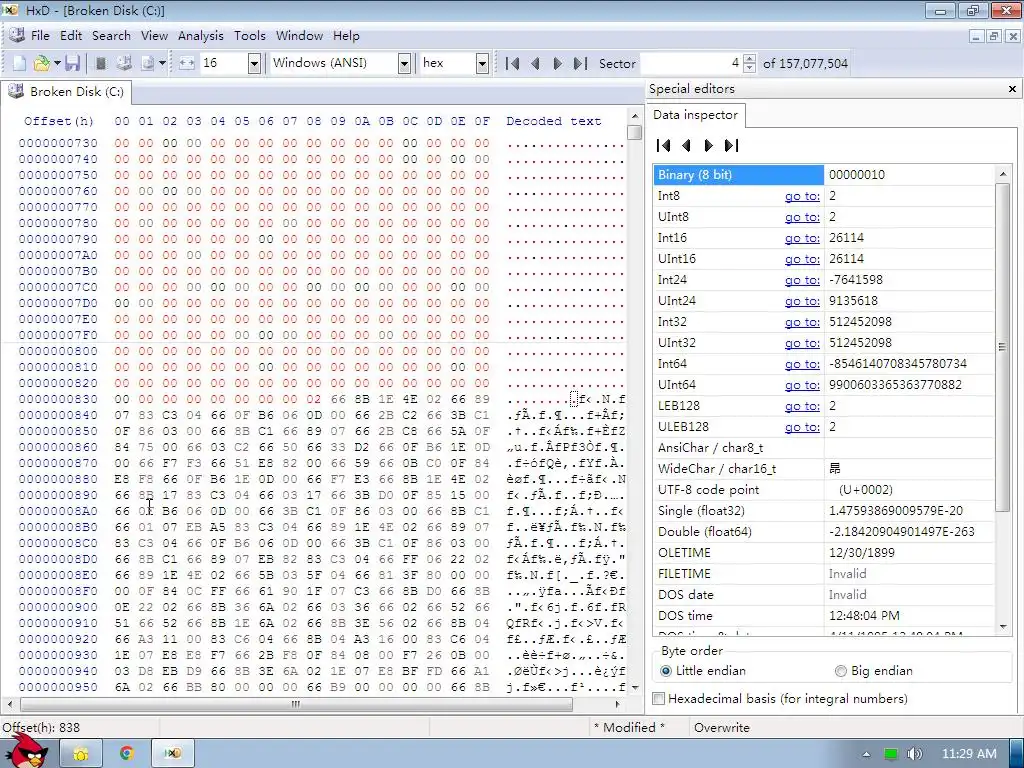Click the hex view horizontal scrollbar thumb
Image resolution: width=1024 pixels, height=768 pixels.
296,705
